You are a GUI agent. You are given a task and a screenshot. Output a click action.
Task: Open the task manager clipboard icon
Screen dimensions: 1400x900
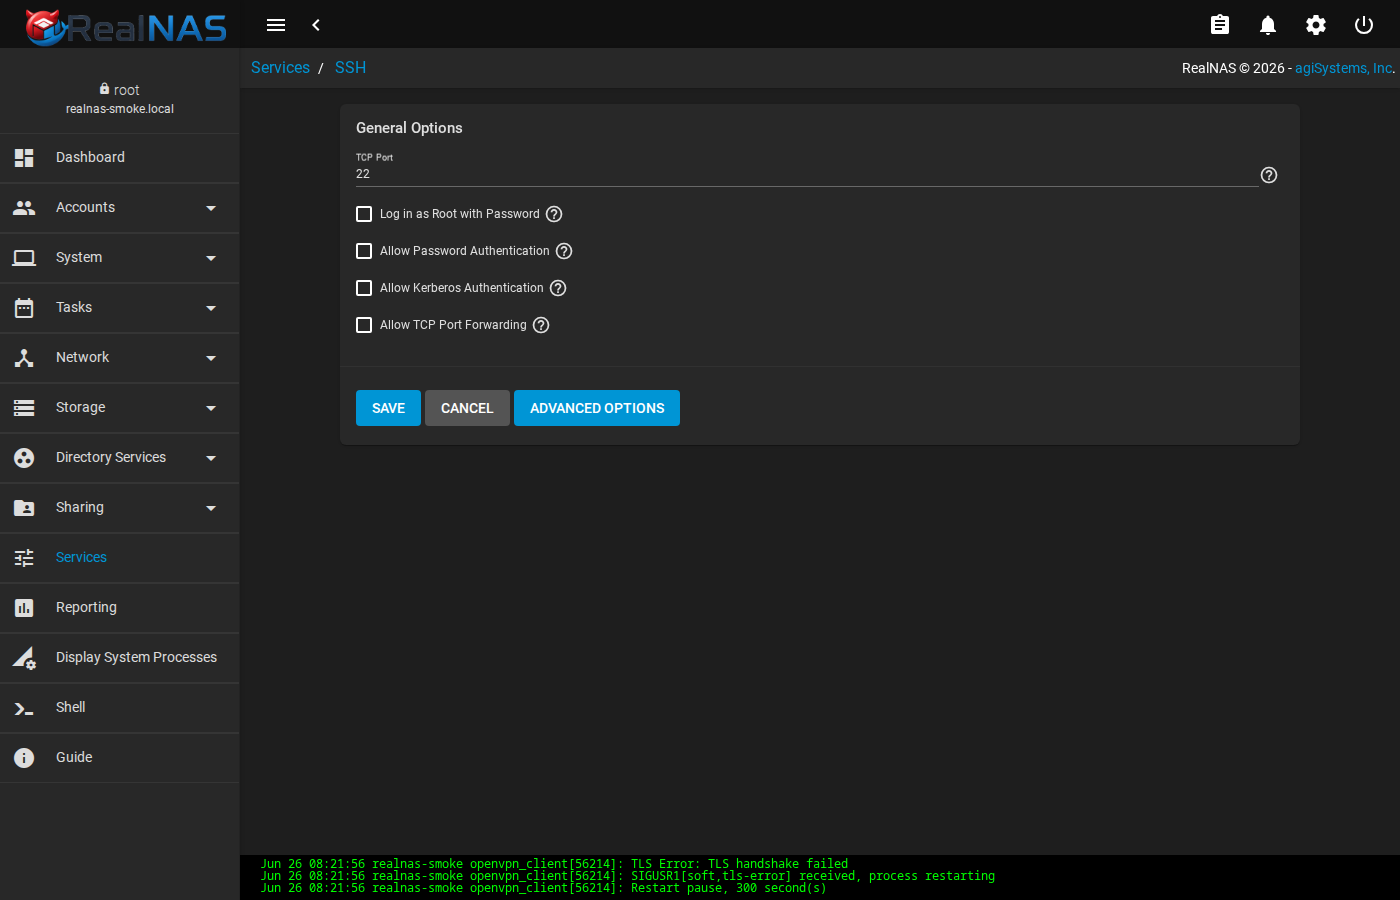(x=1220, y=25)
